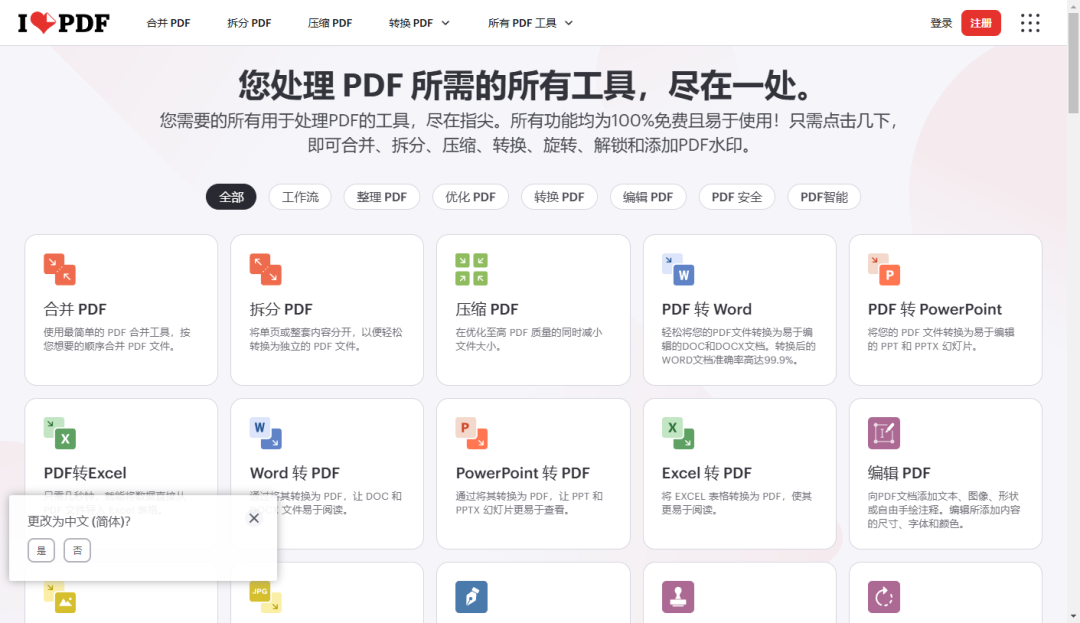The image size is (1080, 623).
Task: Open the Word 转 PDF card title
Action: (295, 473)
